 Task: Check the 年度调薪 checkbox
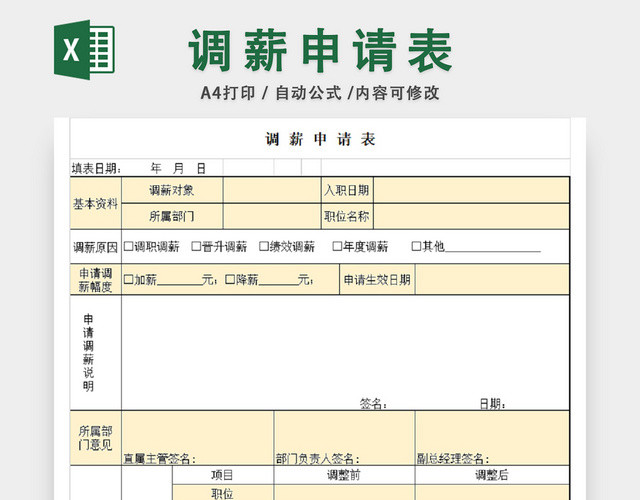point(337,246)
